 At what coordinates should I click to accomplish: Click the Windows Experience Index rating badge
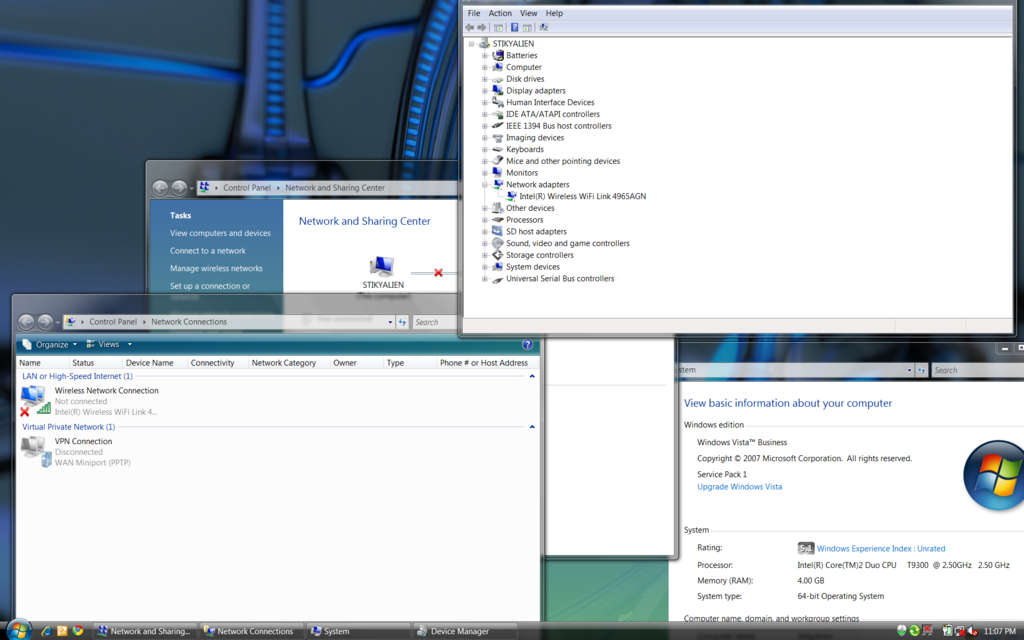coord(805,548)
